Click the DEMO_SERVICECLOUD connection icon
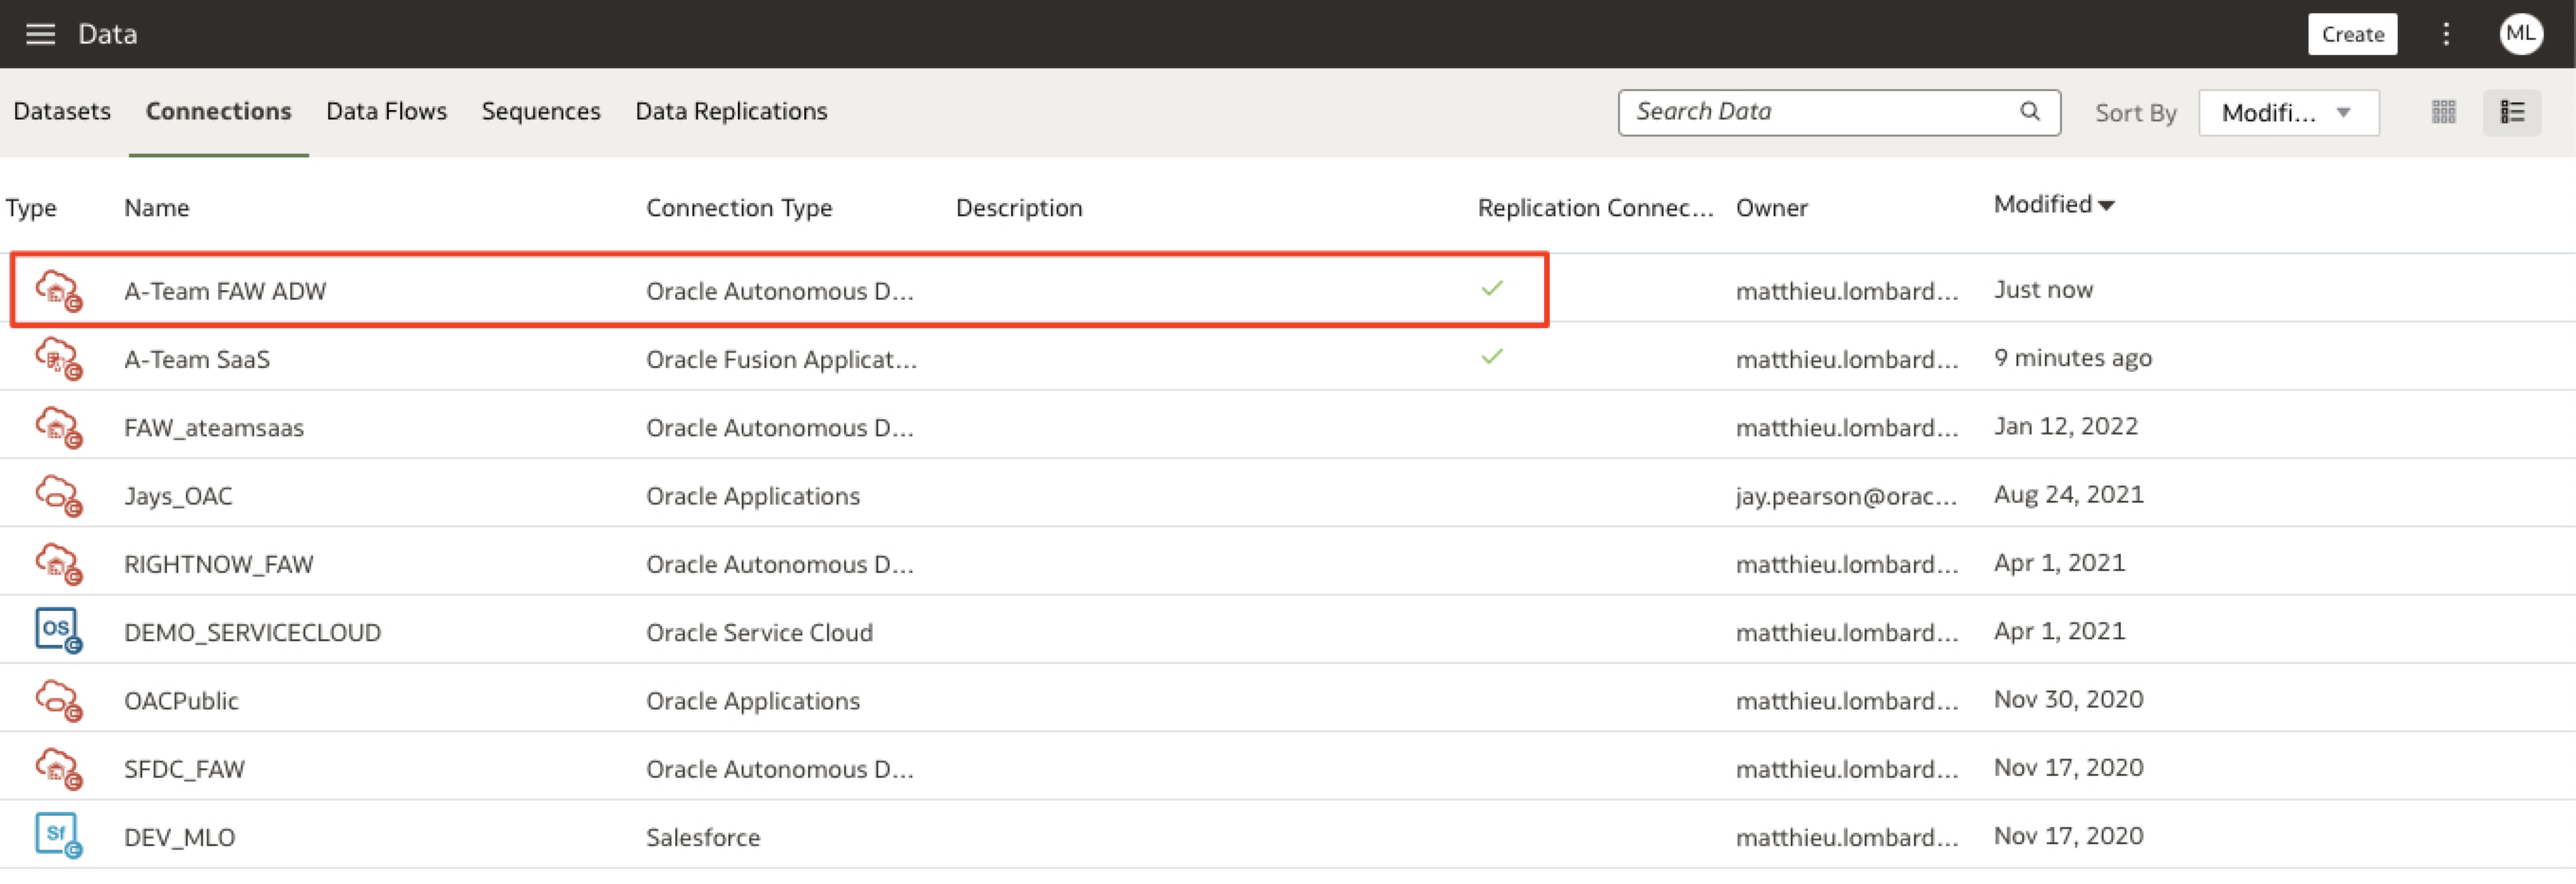The width and height of the screenshot is (2576, 884). click(x=58, y=631)
